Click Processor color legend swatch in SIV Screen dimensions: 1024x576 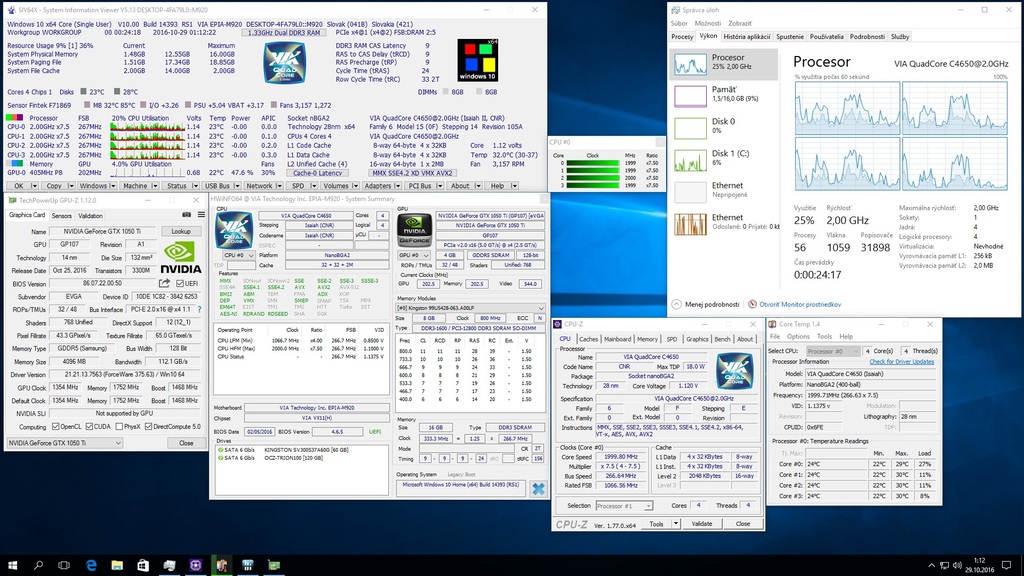point(14,118)
